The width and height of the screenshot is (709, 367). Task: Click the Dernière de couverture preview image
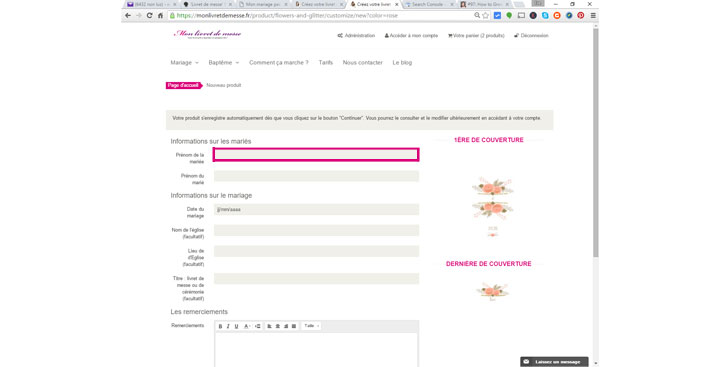coord(492,292)
